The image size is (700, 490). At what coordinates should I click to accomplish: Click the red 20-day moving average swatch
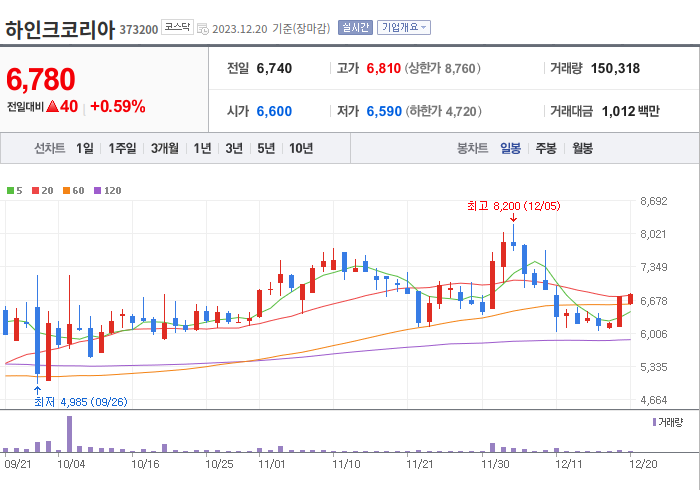(x=35, y=191)
